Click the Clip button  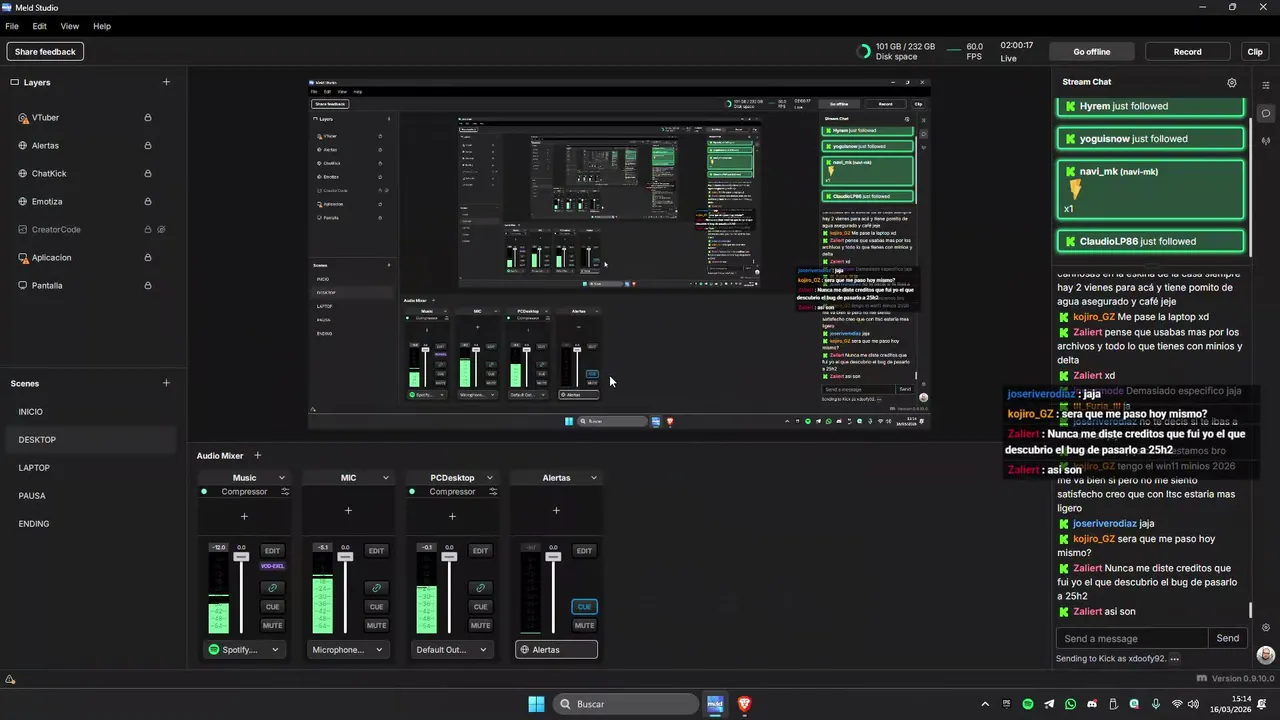coord(1255,52)
